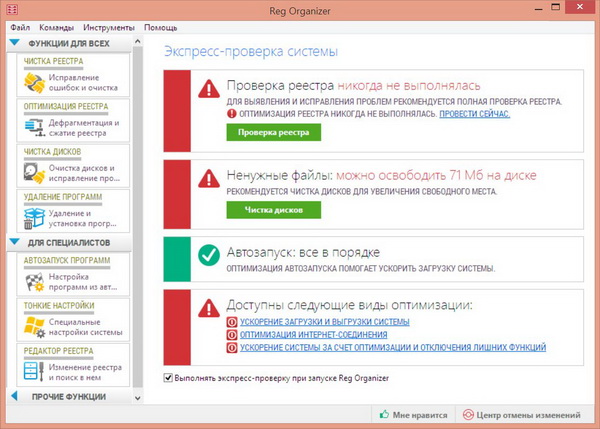
Task: Click the Центр отмены изменений label
Action: point(528,415)
